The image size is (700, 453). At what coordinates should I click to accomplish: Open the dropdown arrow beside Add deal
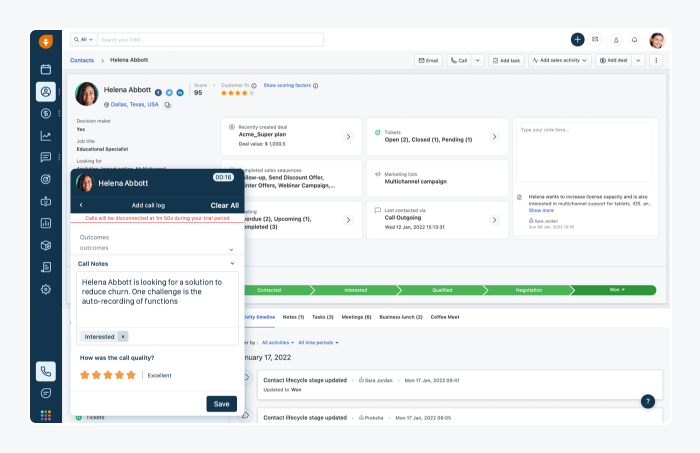click(638, 61)
